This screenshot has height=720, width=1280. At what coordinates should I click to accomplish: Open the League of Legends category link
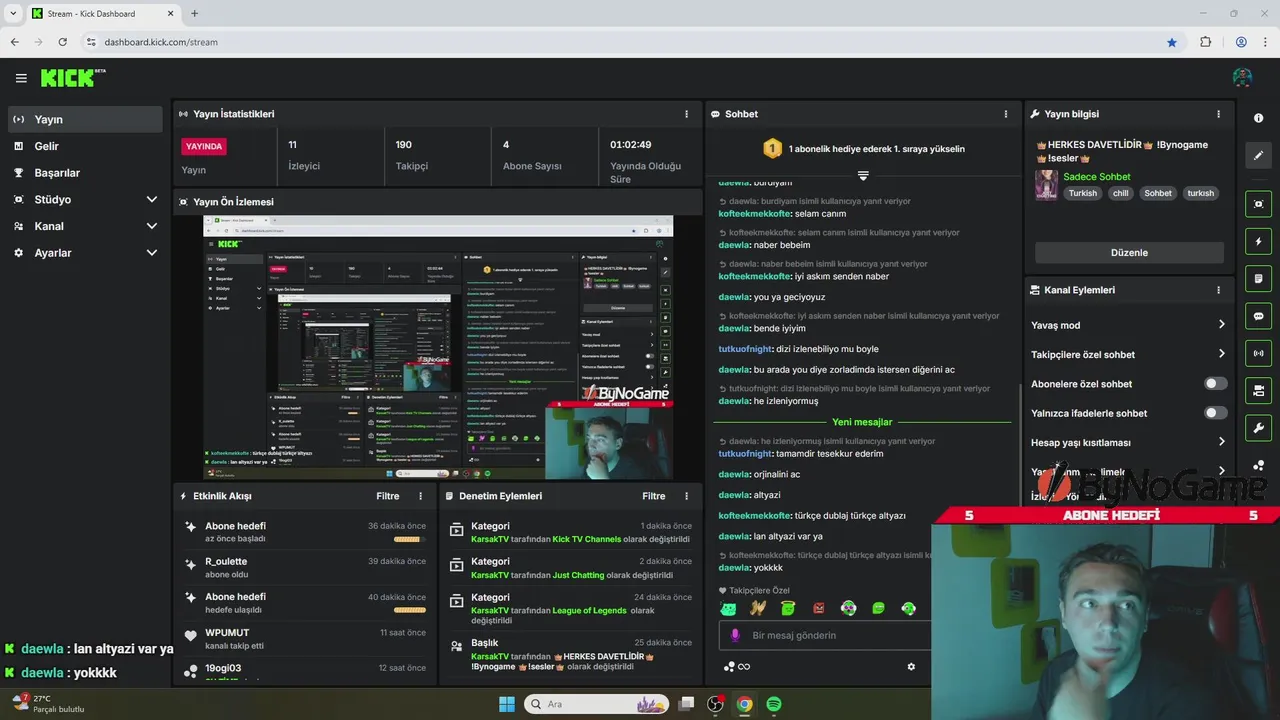pyautogui.click(x=589, y=611)
